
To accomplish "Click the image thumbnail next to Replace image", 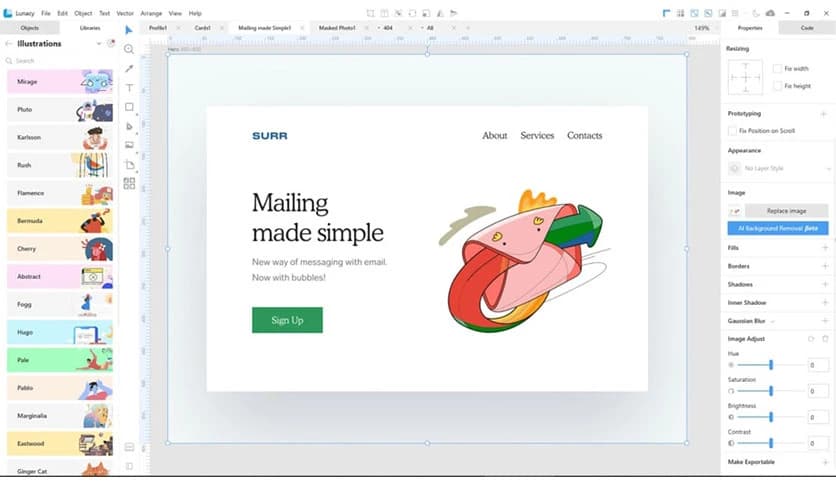I will click(735, 211).
